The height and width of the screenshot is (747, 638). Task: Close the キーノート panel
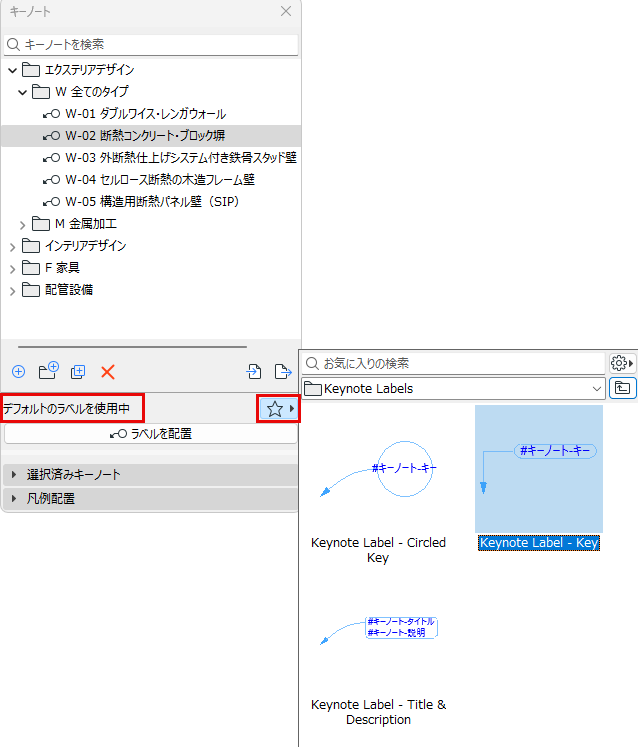click(286, 11)
